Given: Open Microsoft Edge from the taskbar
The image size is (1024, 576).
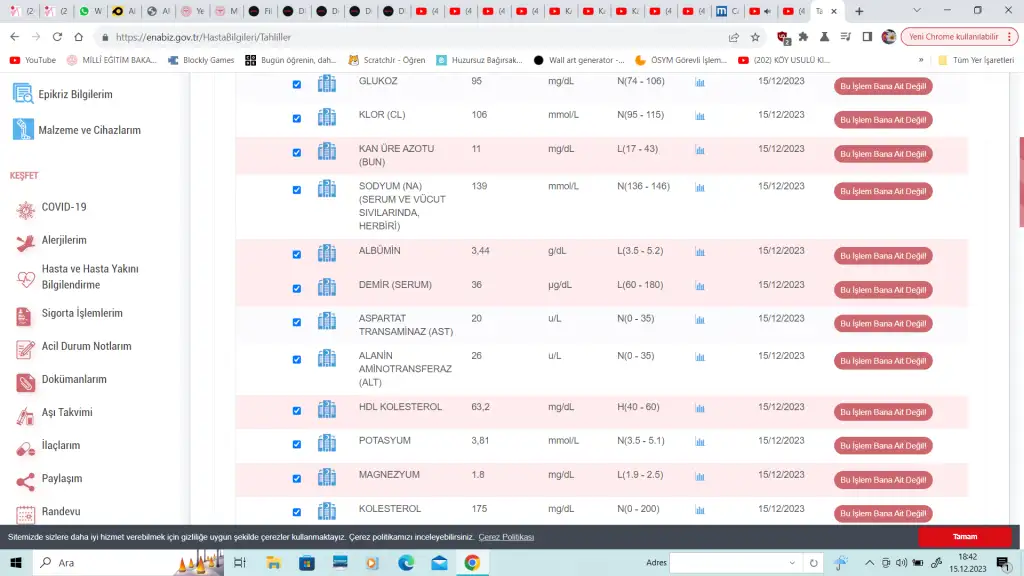Looking at the screenshot, I should [x=406, y=563].
